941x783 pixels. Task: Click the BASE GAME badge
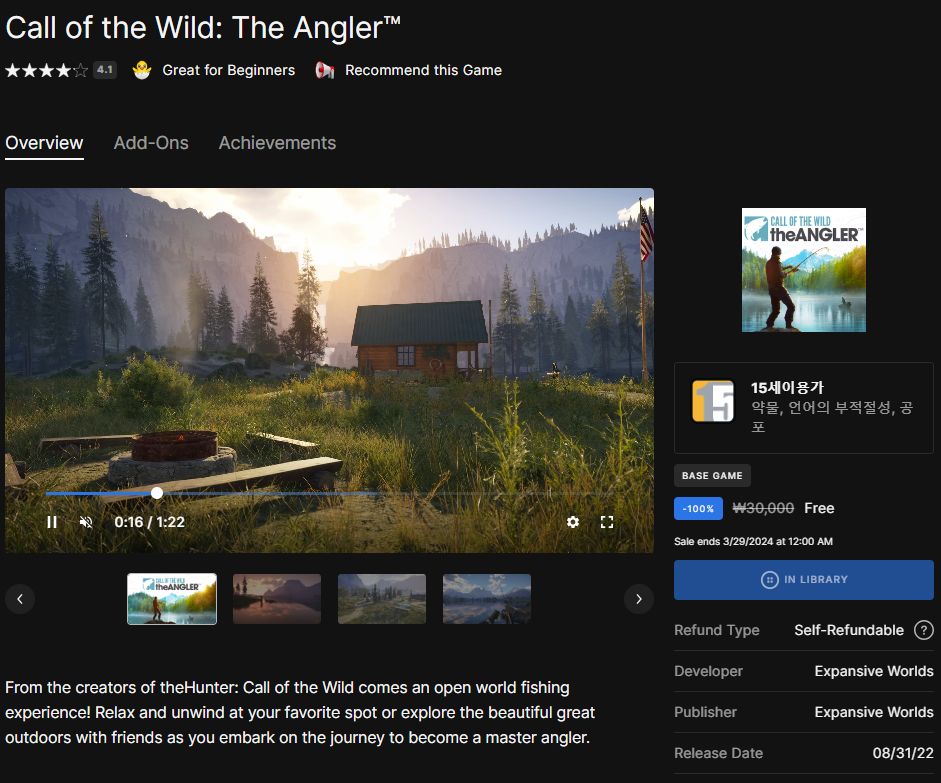[712, 475]
